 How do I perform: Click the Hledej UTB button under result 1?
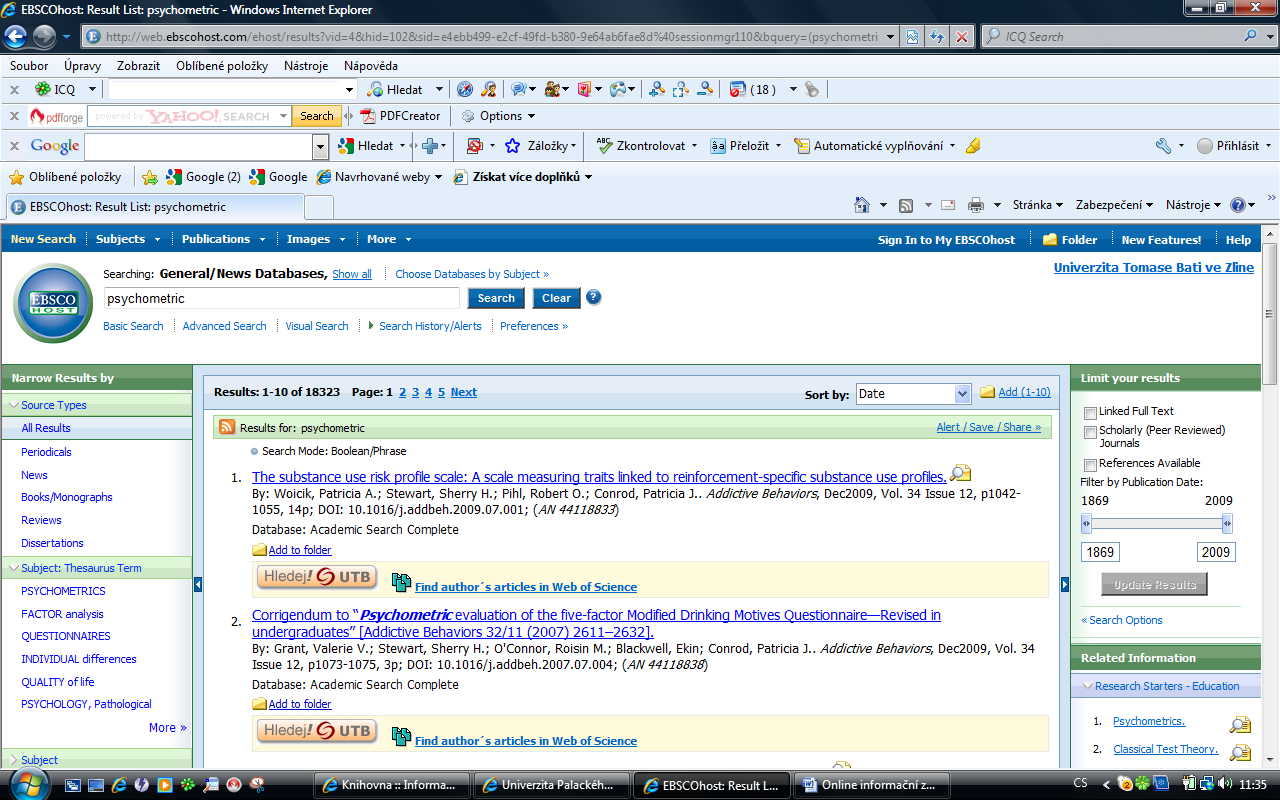(x=317, y=577)
